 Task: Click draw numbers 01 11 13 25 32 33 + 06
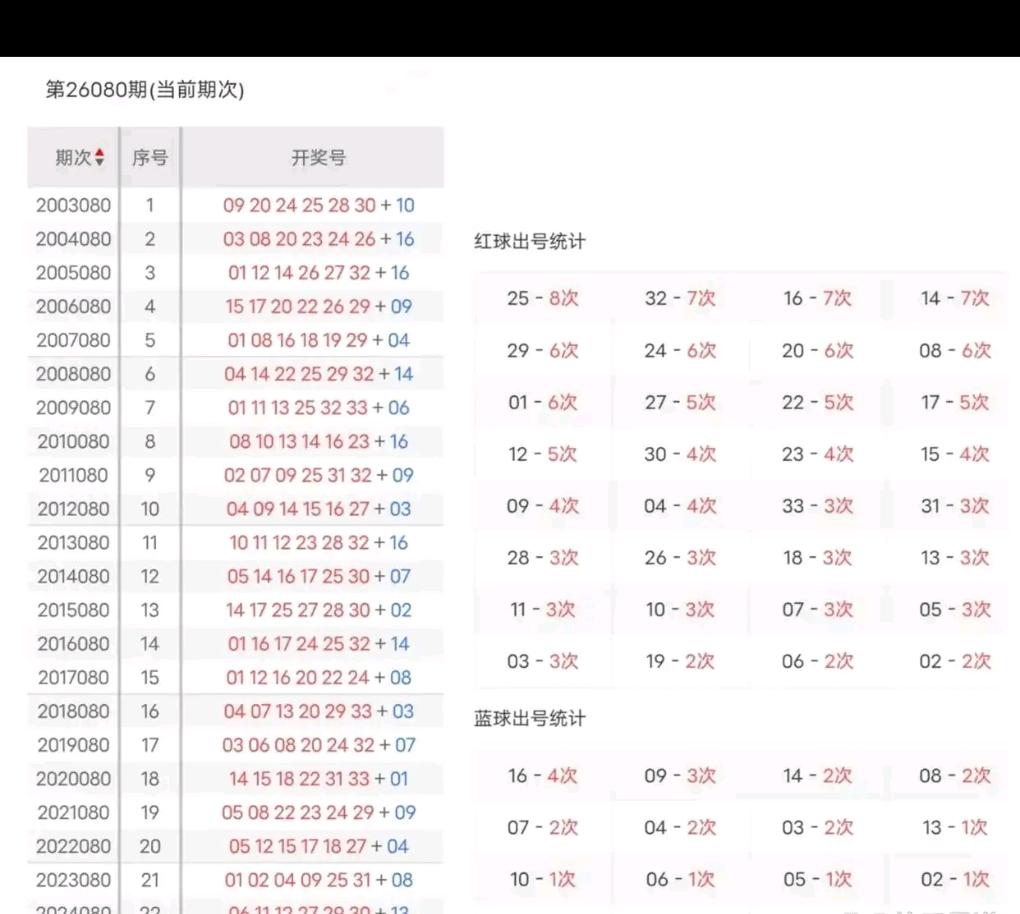coord(319,408)
